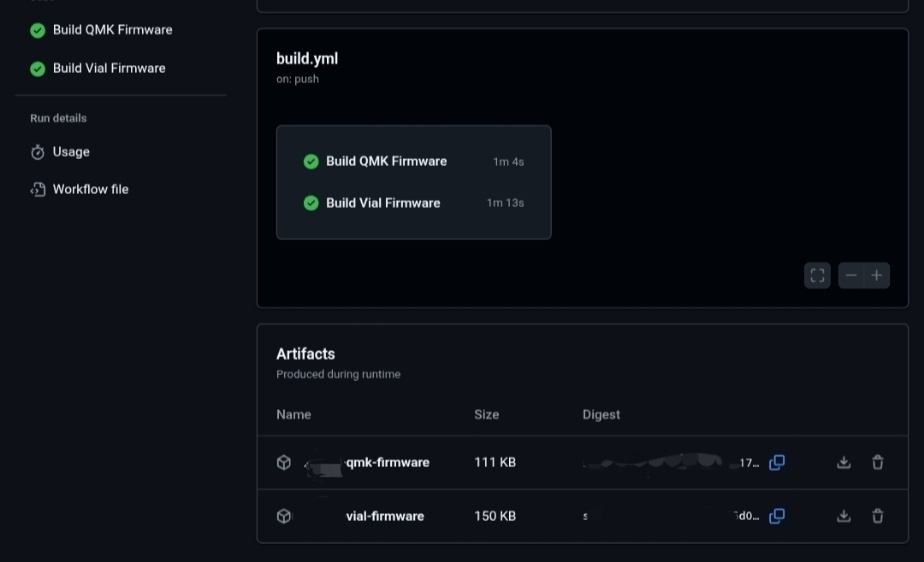Open Workflow file in sidebar

coord(90,189)
